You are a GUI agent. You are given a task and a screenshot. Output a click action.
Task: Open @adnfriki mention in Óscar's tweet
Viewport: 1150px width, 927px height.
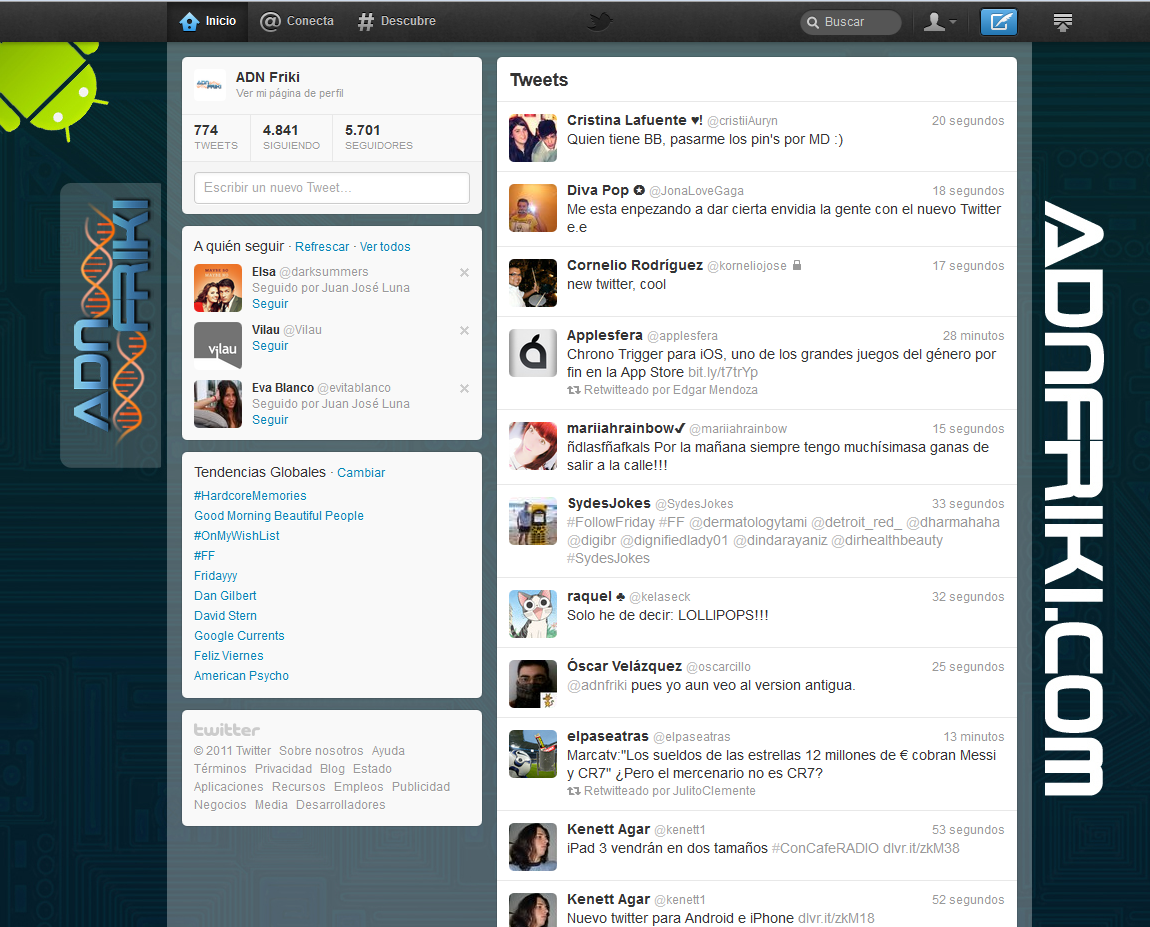(597, 685)
